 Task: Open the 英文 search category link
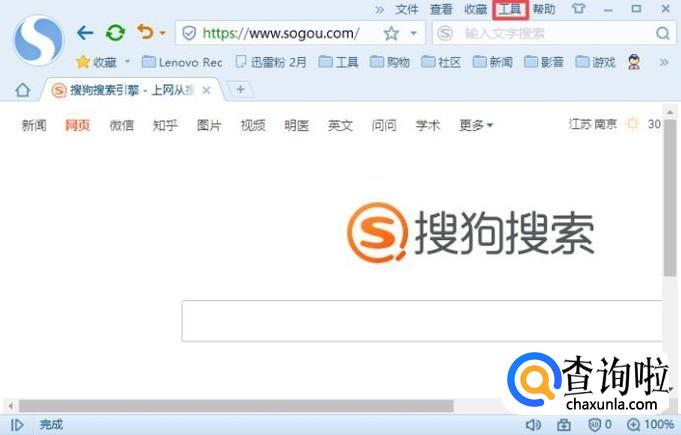[340, 125]
